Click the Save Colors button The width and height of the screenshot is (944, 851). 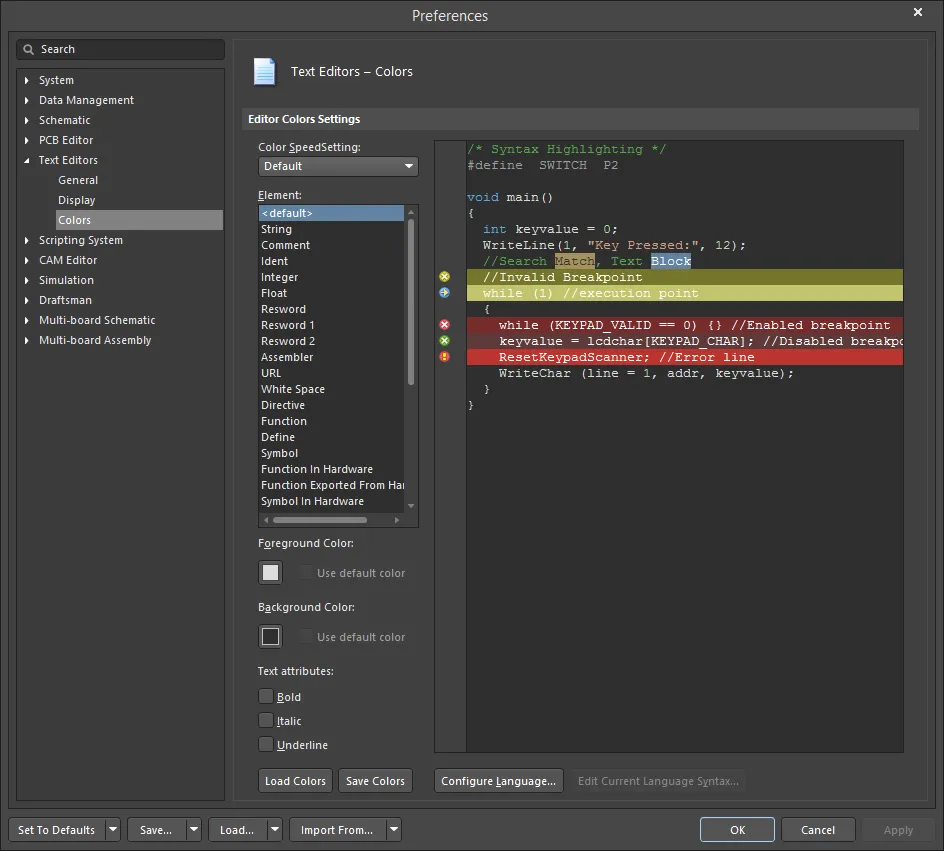375,781
